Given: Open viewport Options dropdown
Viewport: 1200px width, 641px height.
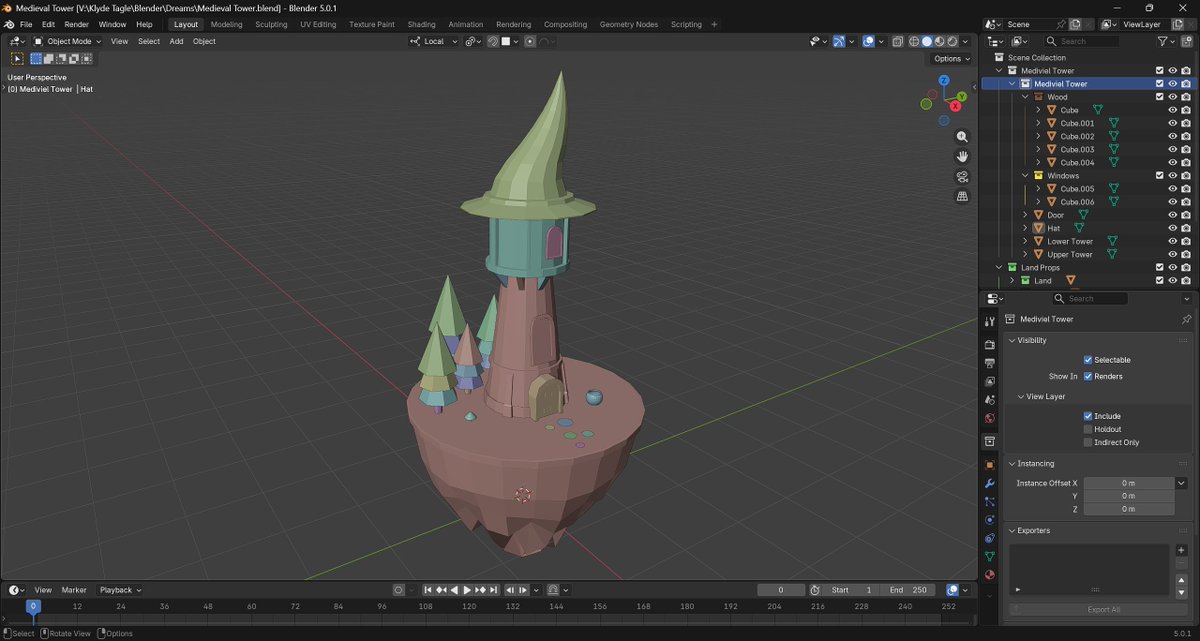Looking at the screenshot, I should click(950, 59).
